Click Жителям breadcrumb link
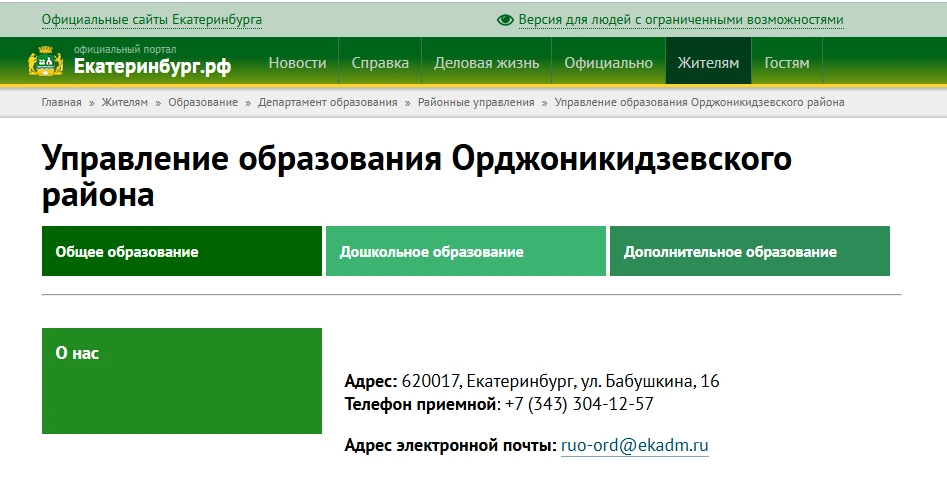 tap(124, 102)
